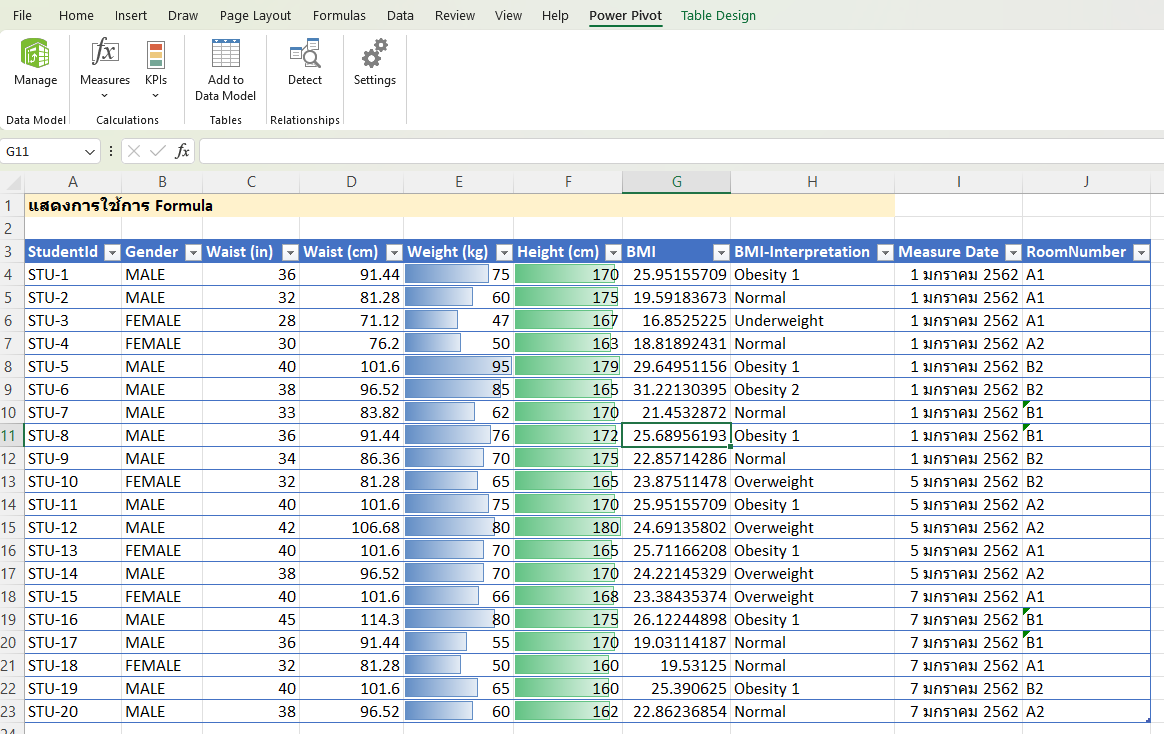This screenshot has height=734, width=1164.
Task: Open the Weight (kg) filter dropdown
Action: (x=504, y=252)
